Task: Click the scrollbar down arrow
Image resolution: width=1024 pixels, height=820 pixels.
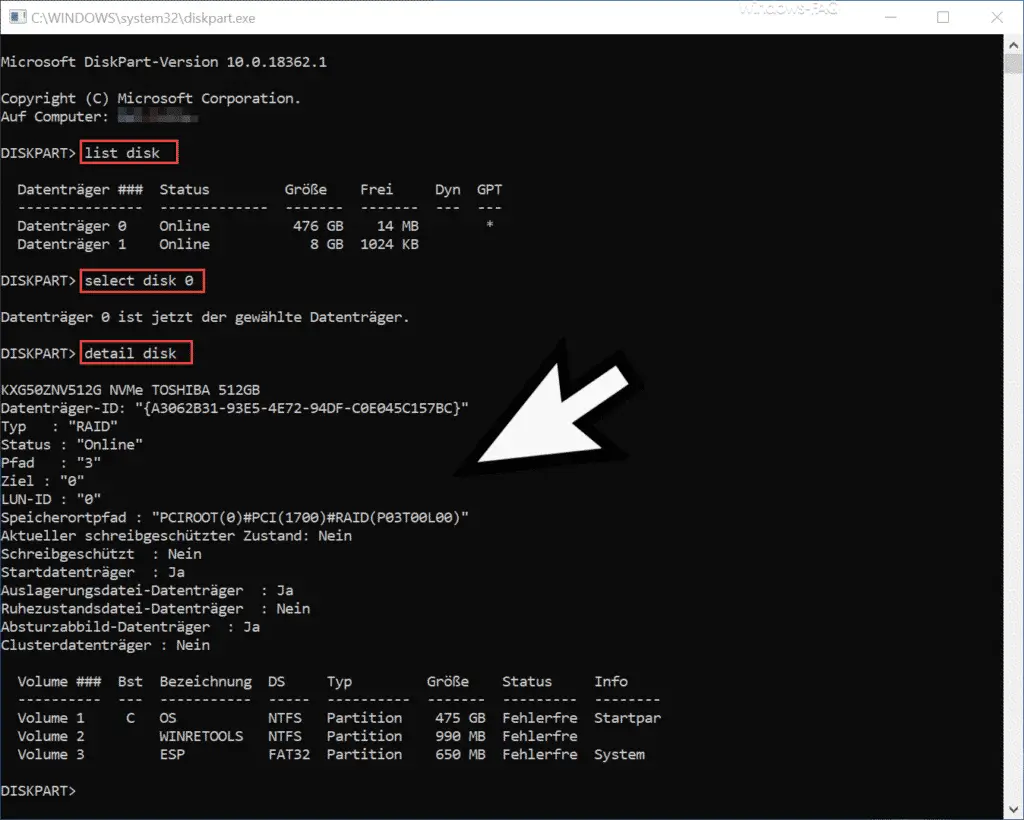Action: 1014,810
